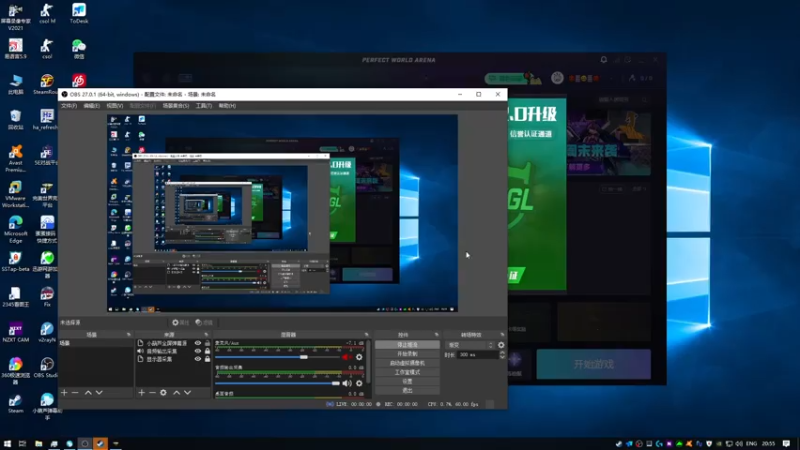This screenshot has width=800, height=450.
Task: Select the scene in Scenes list
Action: click(x=96, y=343)
